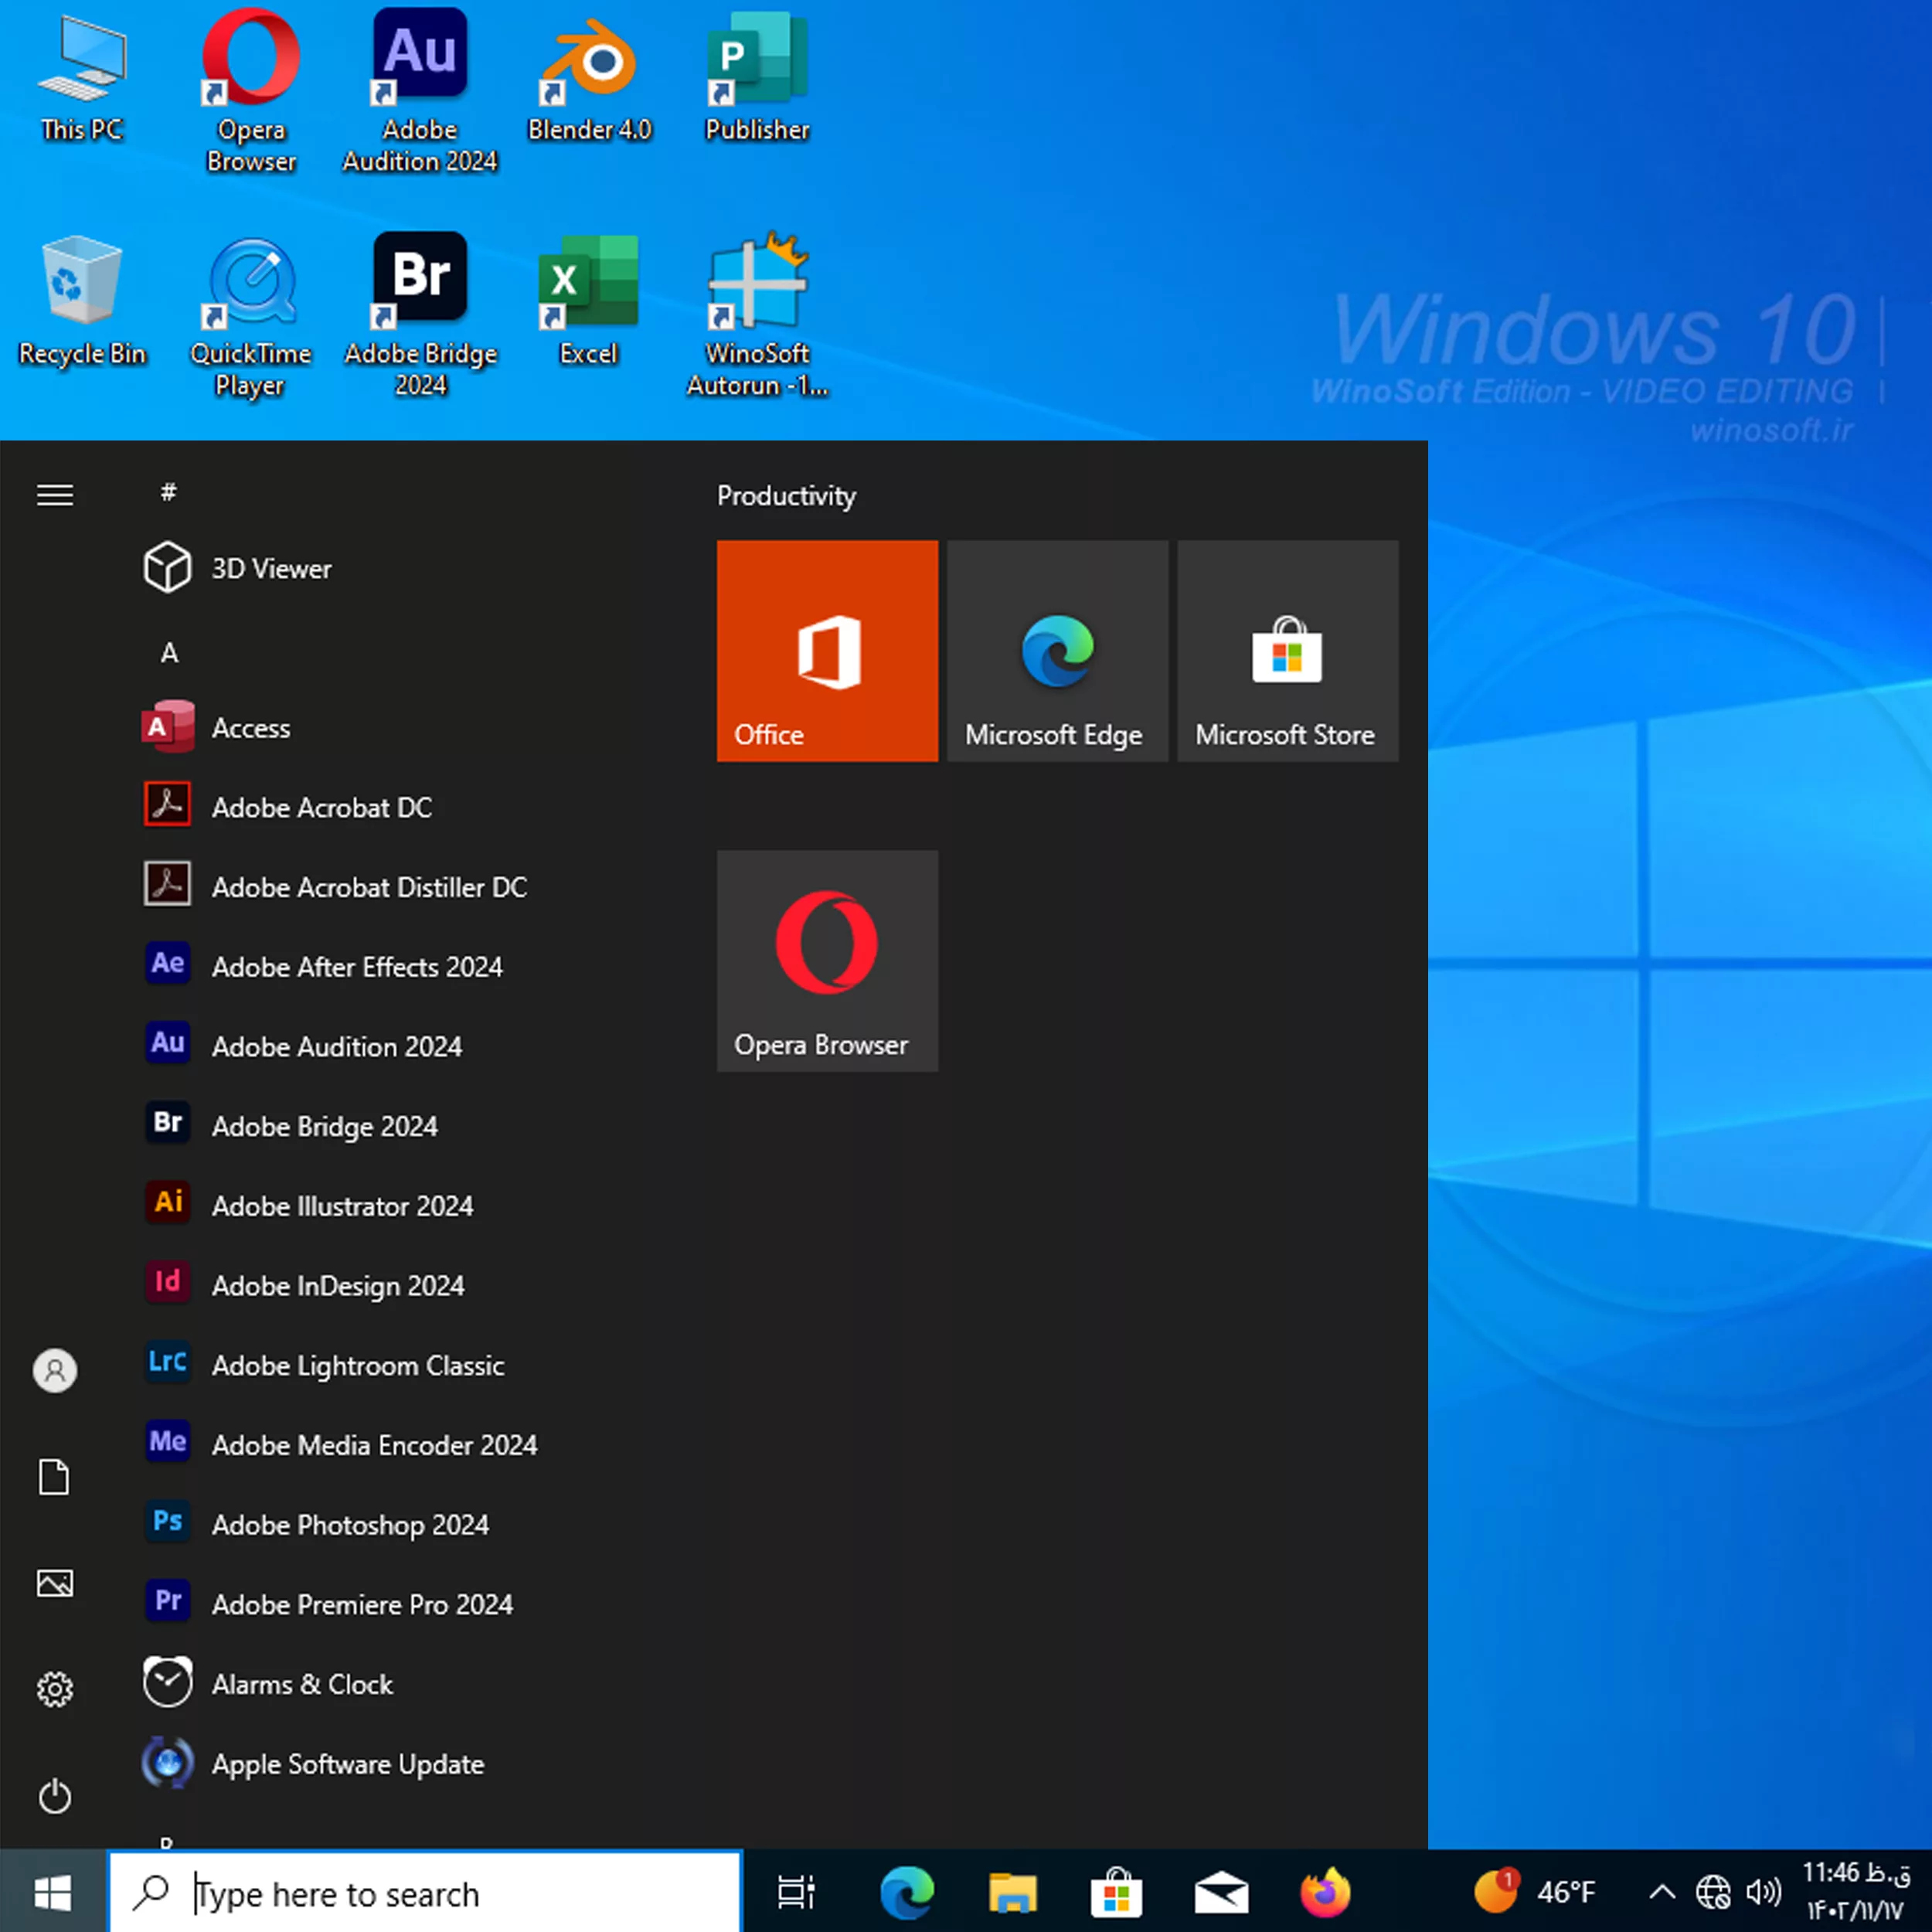The height and width of the screenshot is (1932, 1932).
Task: Show hidden system tray icons
Action: [x=1662, y=1892]
